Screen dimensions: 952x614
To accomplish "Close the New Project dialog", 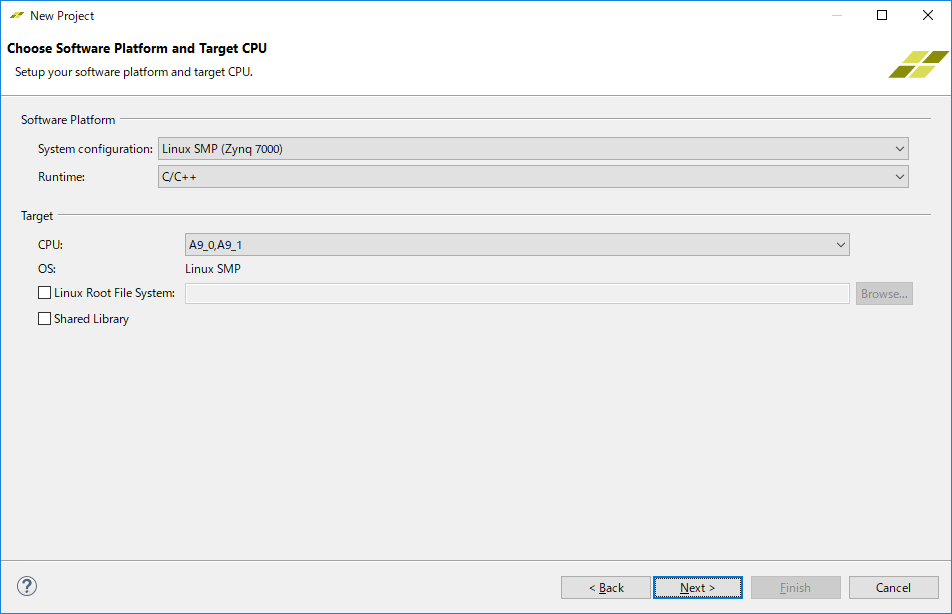I will click(x=927, y=15).
